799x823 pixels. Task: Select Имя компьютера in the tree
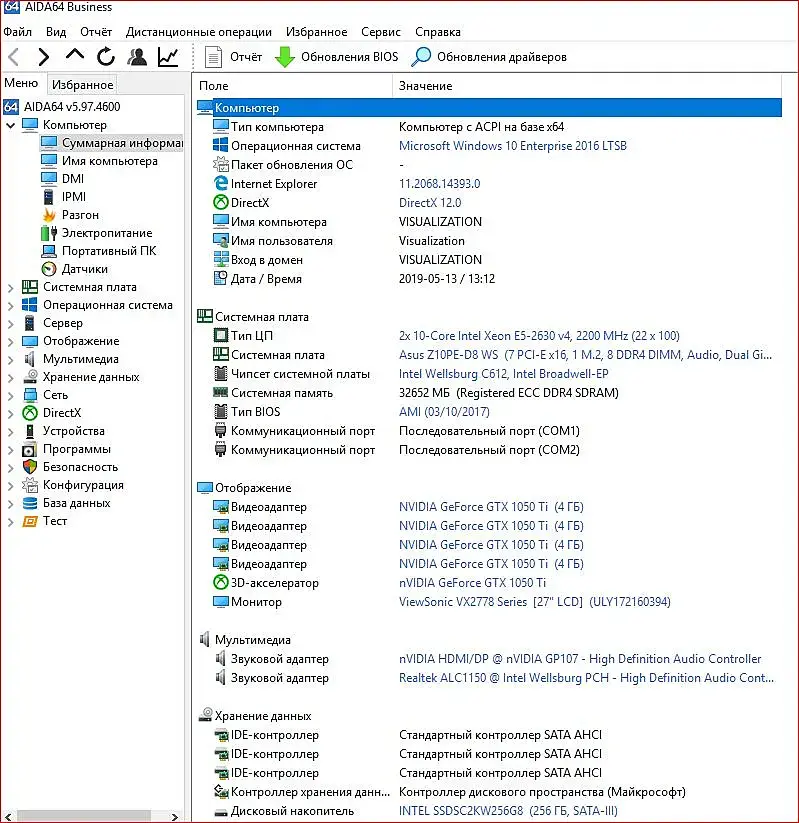coord(109,161)
